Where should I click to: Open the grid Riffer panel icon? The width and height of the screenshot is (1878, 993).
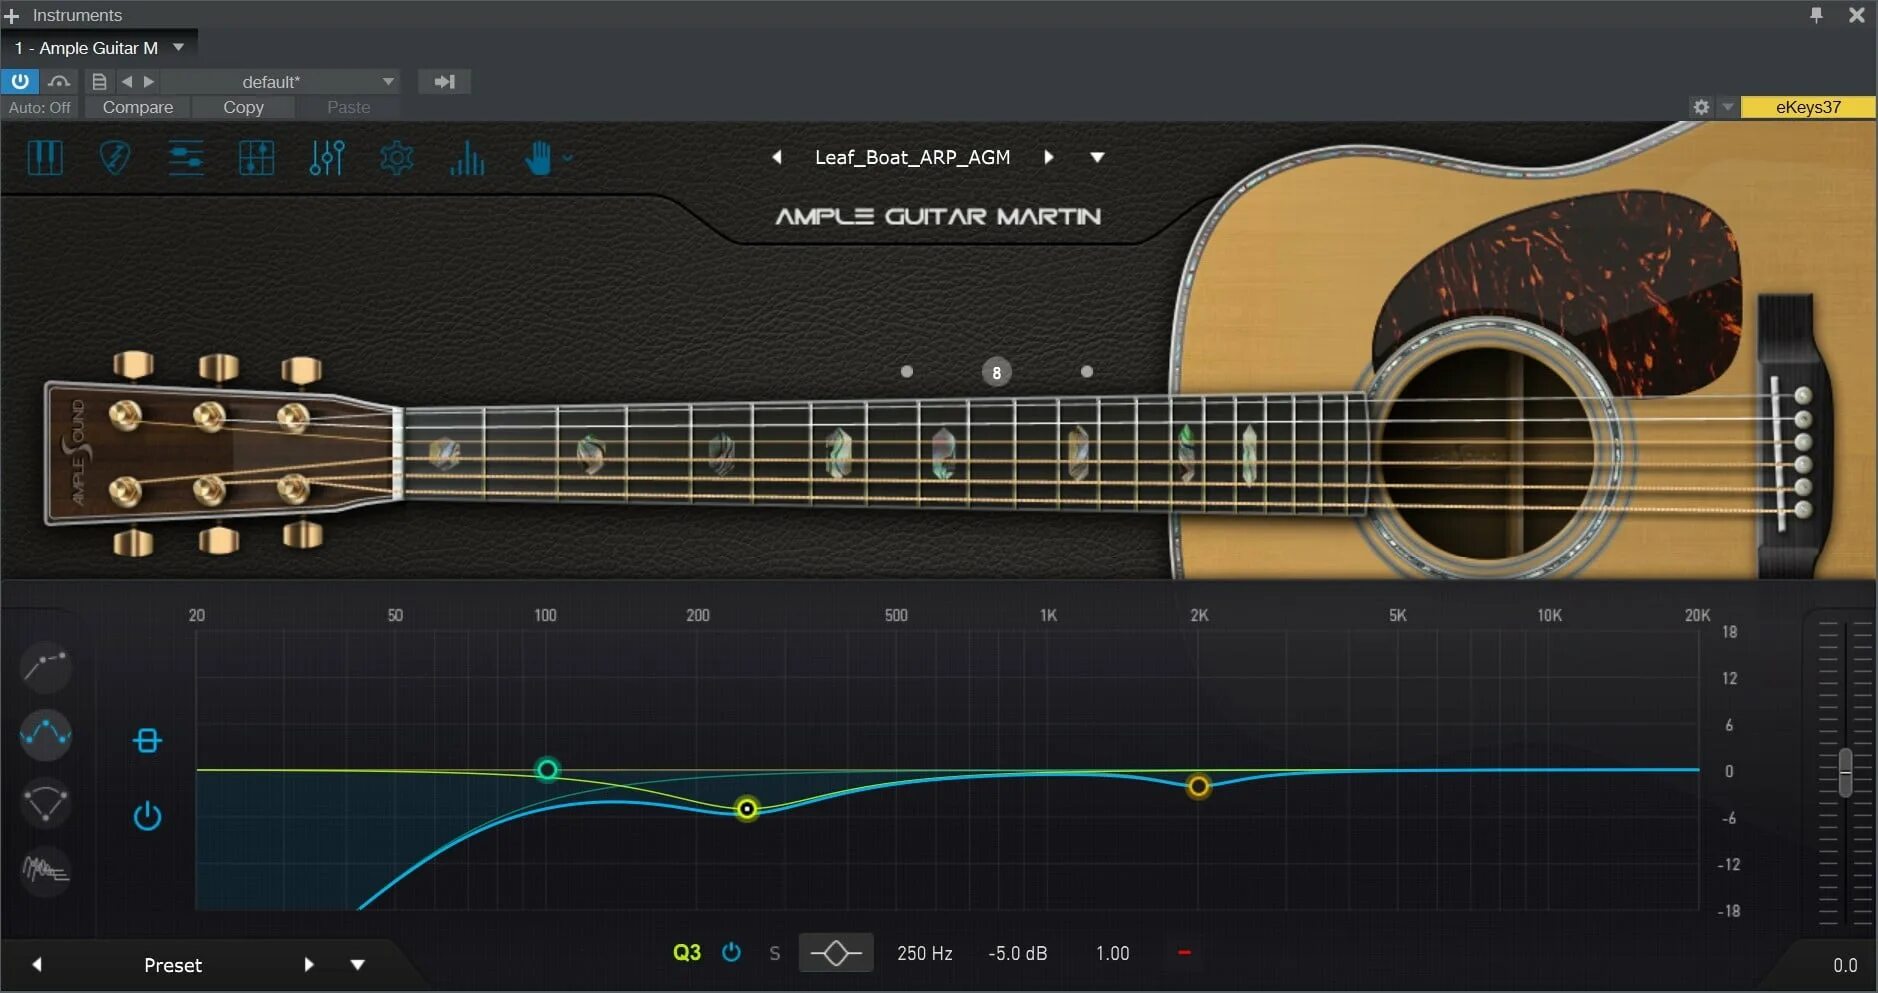click(x=257, y=158)
